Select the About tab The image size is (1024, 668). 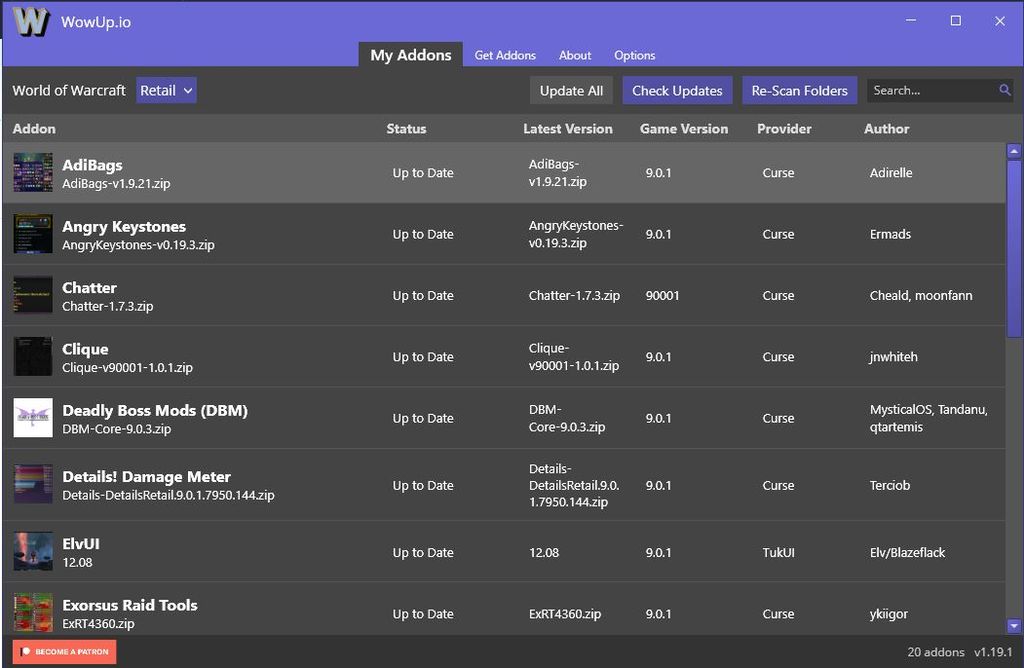(x=575, y=56)
